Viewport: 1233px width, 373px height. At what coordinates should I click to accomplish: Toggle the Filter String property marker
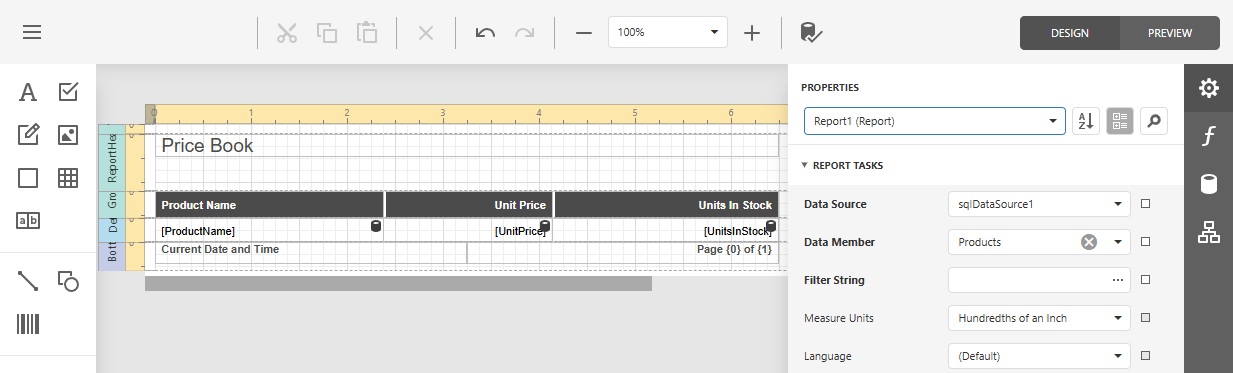[1146, 280]
